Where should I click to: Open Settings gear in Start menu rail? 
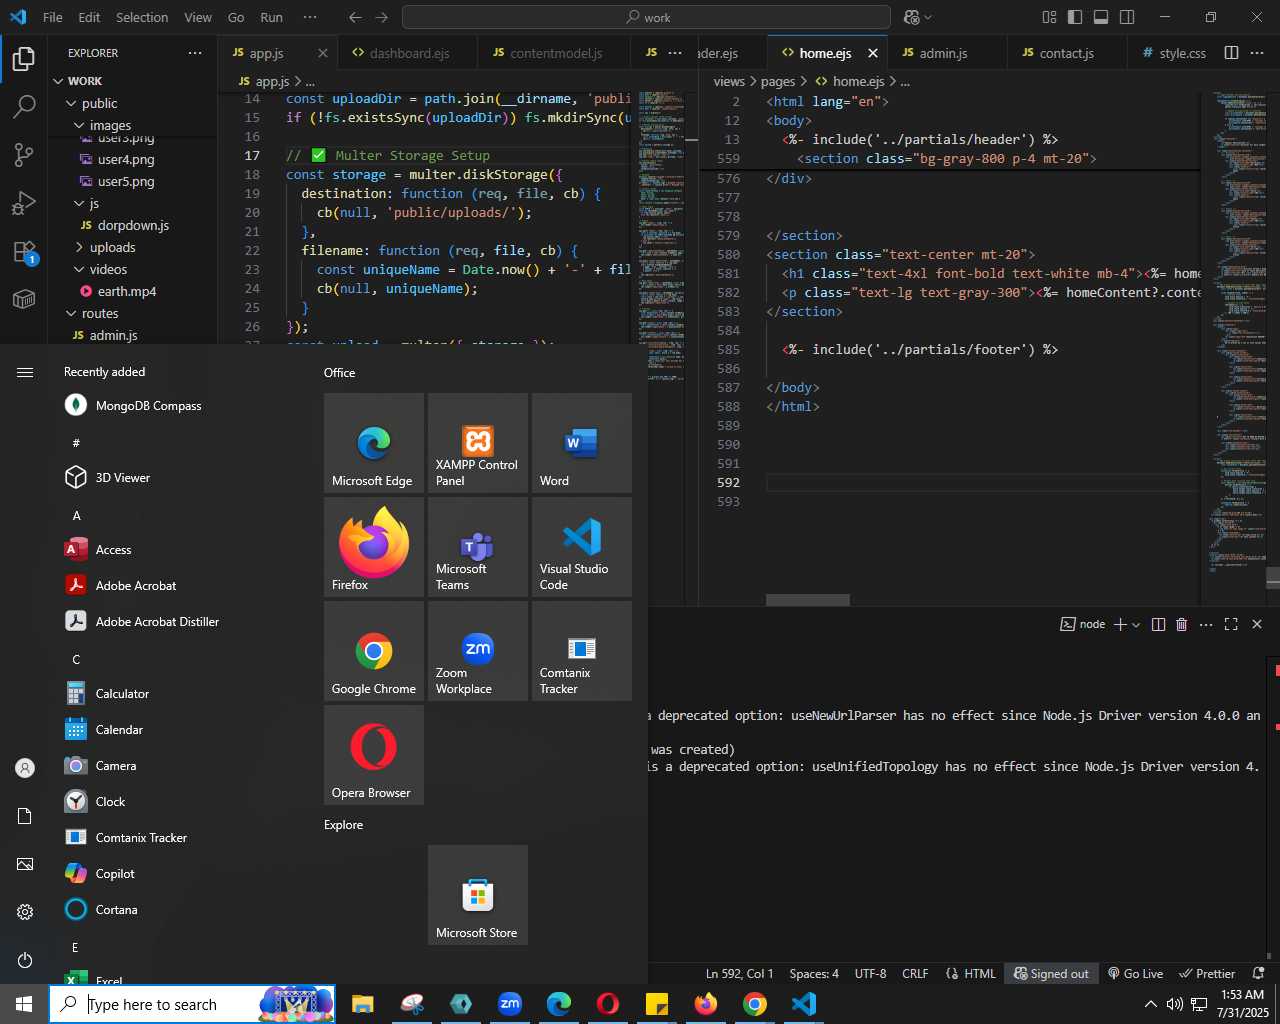click(25, 912)
